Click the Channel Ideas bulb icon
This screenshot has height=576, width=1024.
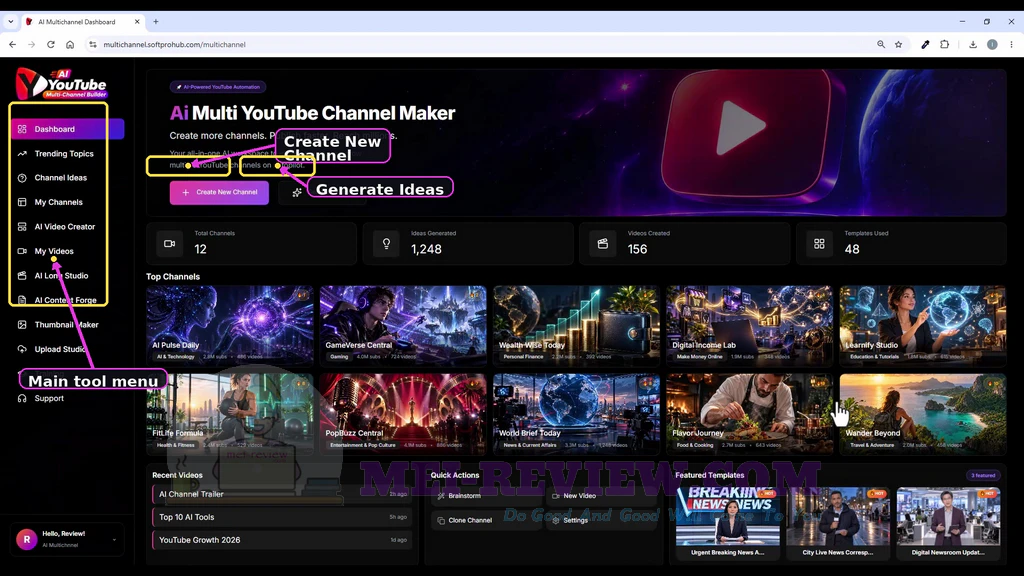point(22,178)
